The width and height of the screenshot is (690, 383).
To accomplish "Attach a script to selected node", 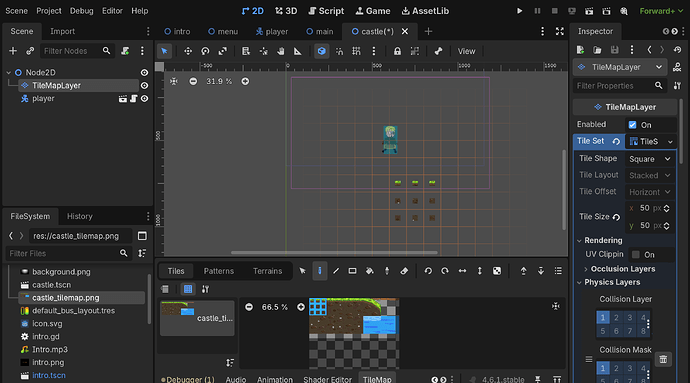I will 125,51.
